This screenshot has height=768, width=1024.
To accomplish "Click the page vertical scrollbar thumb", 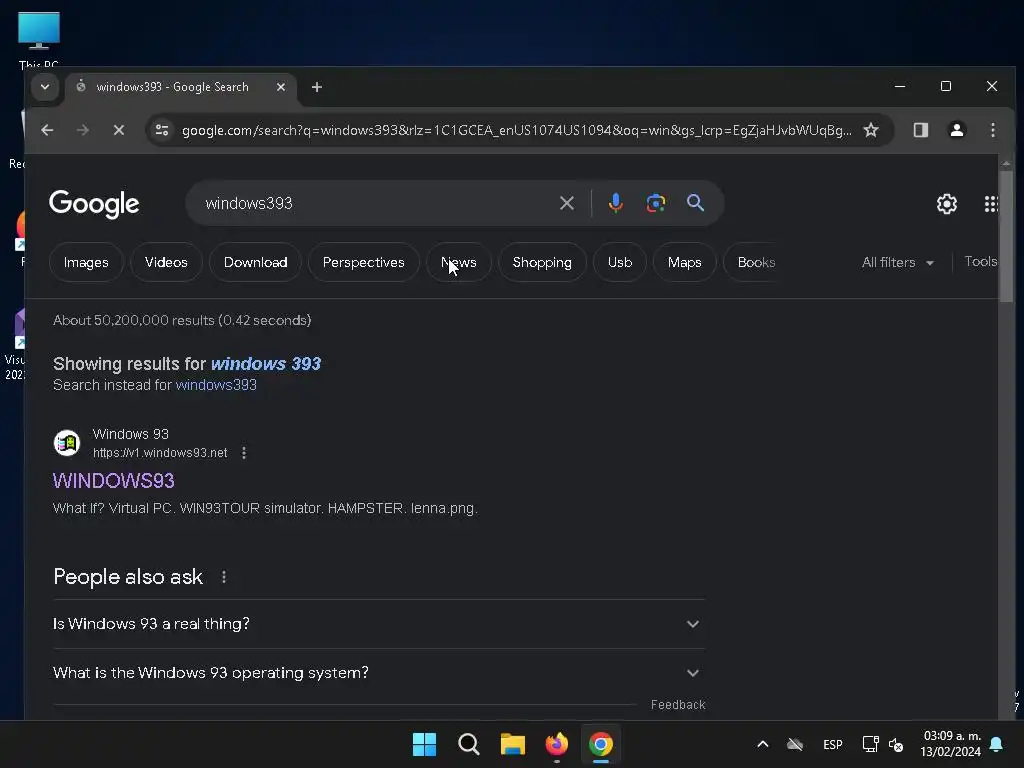I will point(1006,235).
